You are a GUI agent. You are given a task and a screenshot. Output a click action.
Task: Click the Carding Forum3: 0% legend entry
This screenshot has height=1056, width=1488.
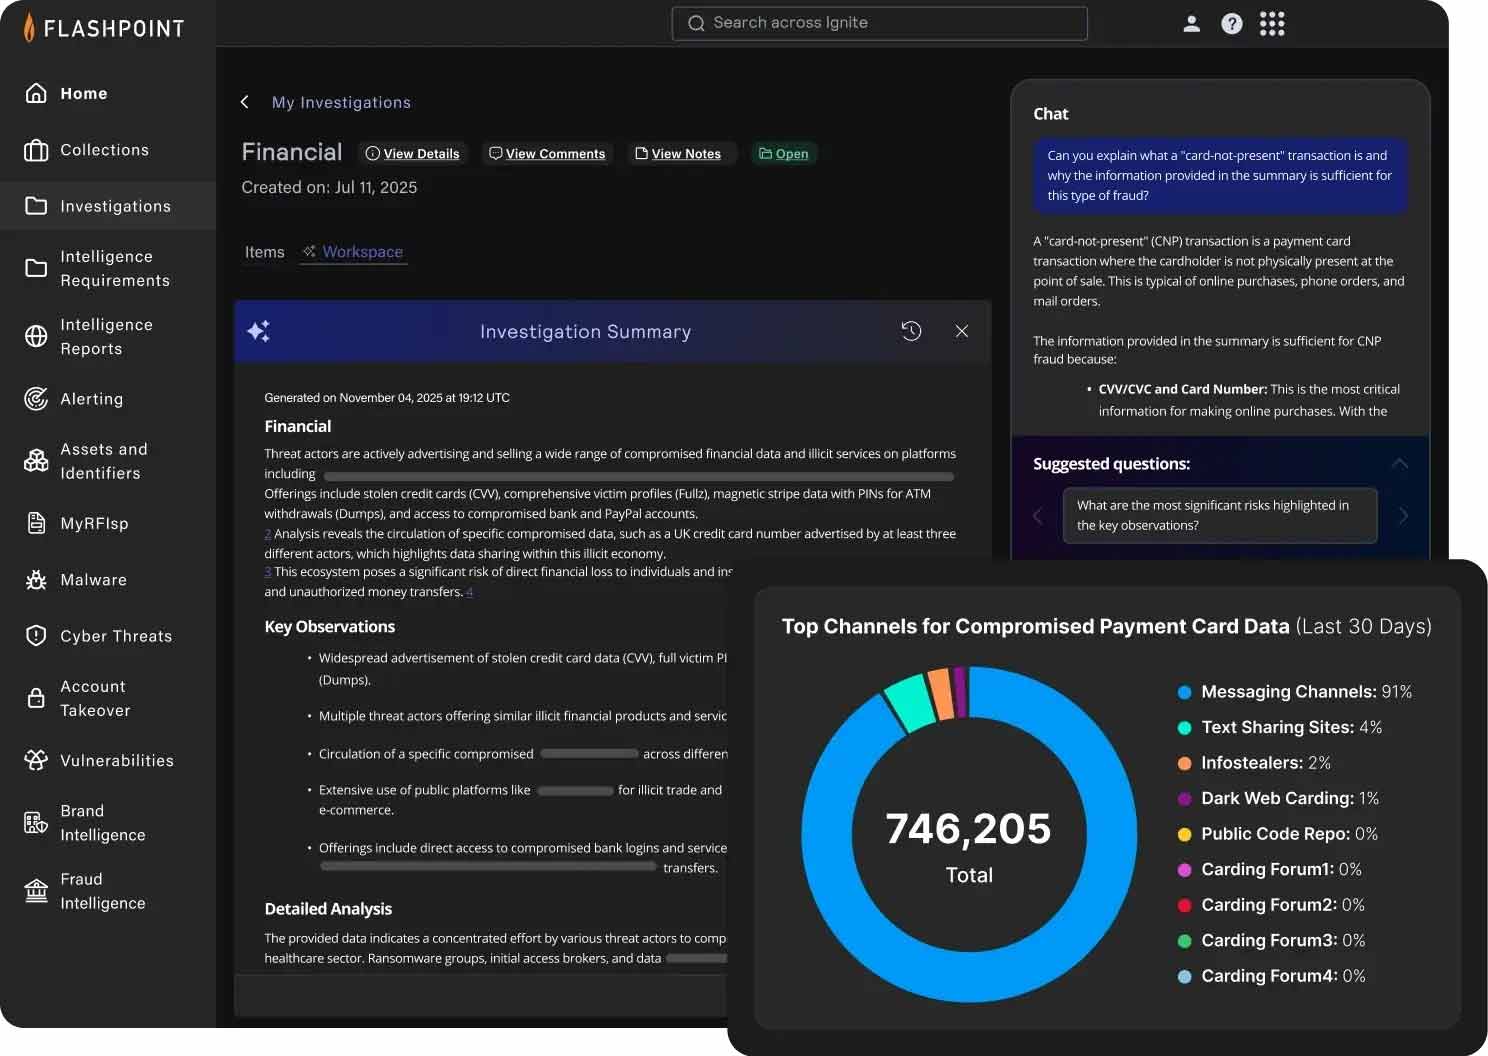click(x=1271, y=940)
